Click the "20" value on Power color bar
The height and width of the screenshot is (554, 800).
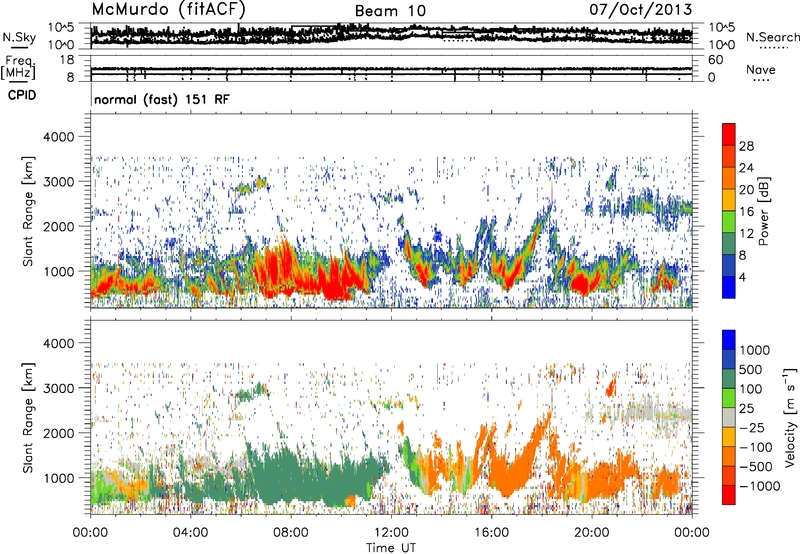(x=746, y=190)
